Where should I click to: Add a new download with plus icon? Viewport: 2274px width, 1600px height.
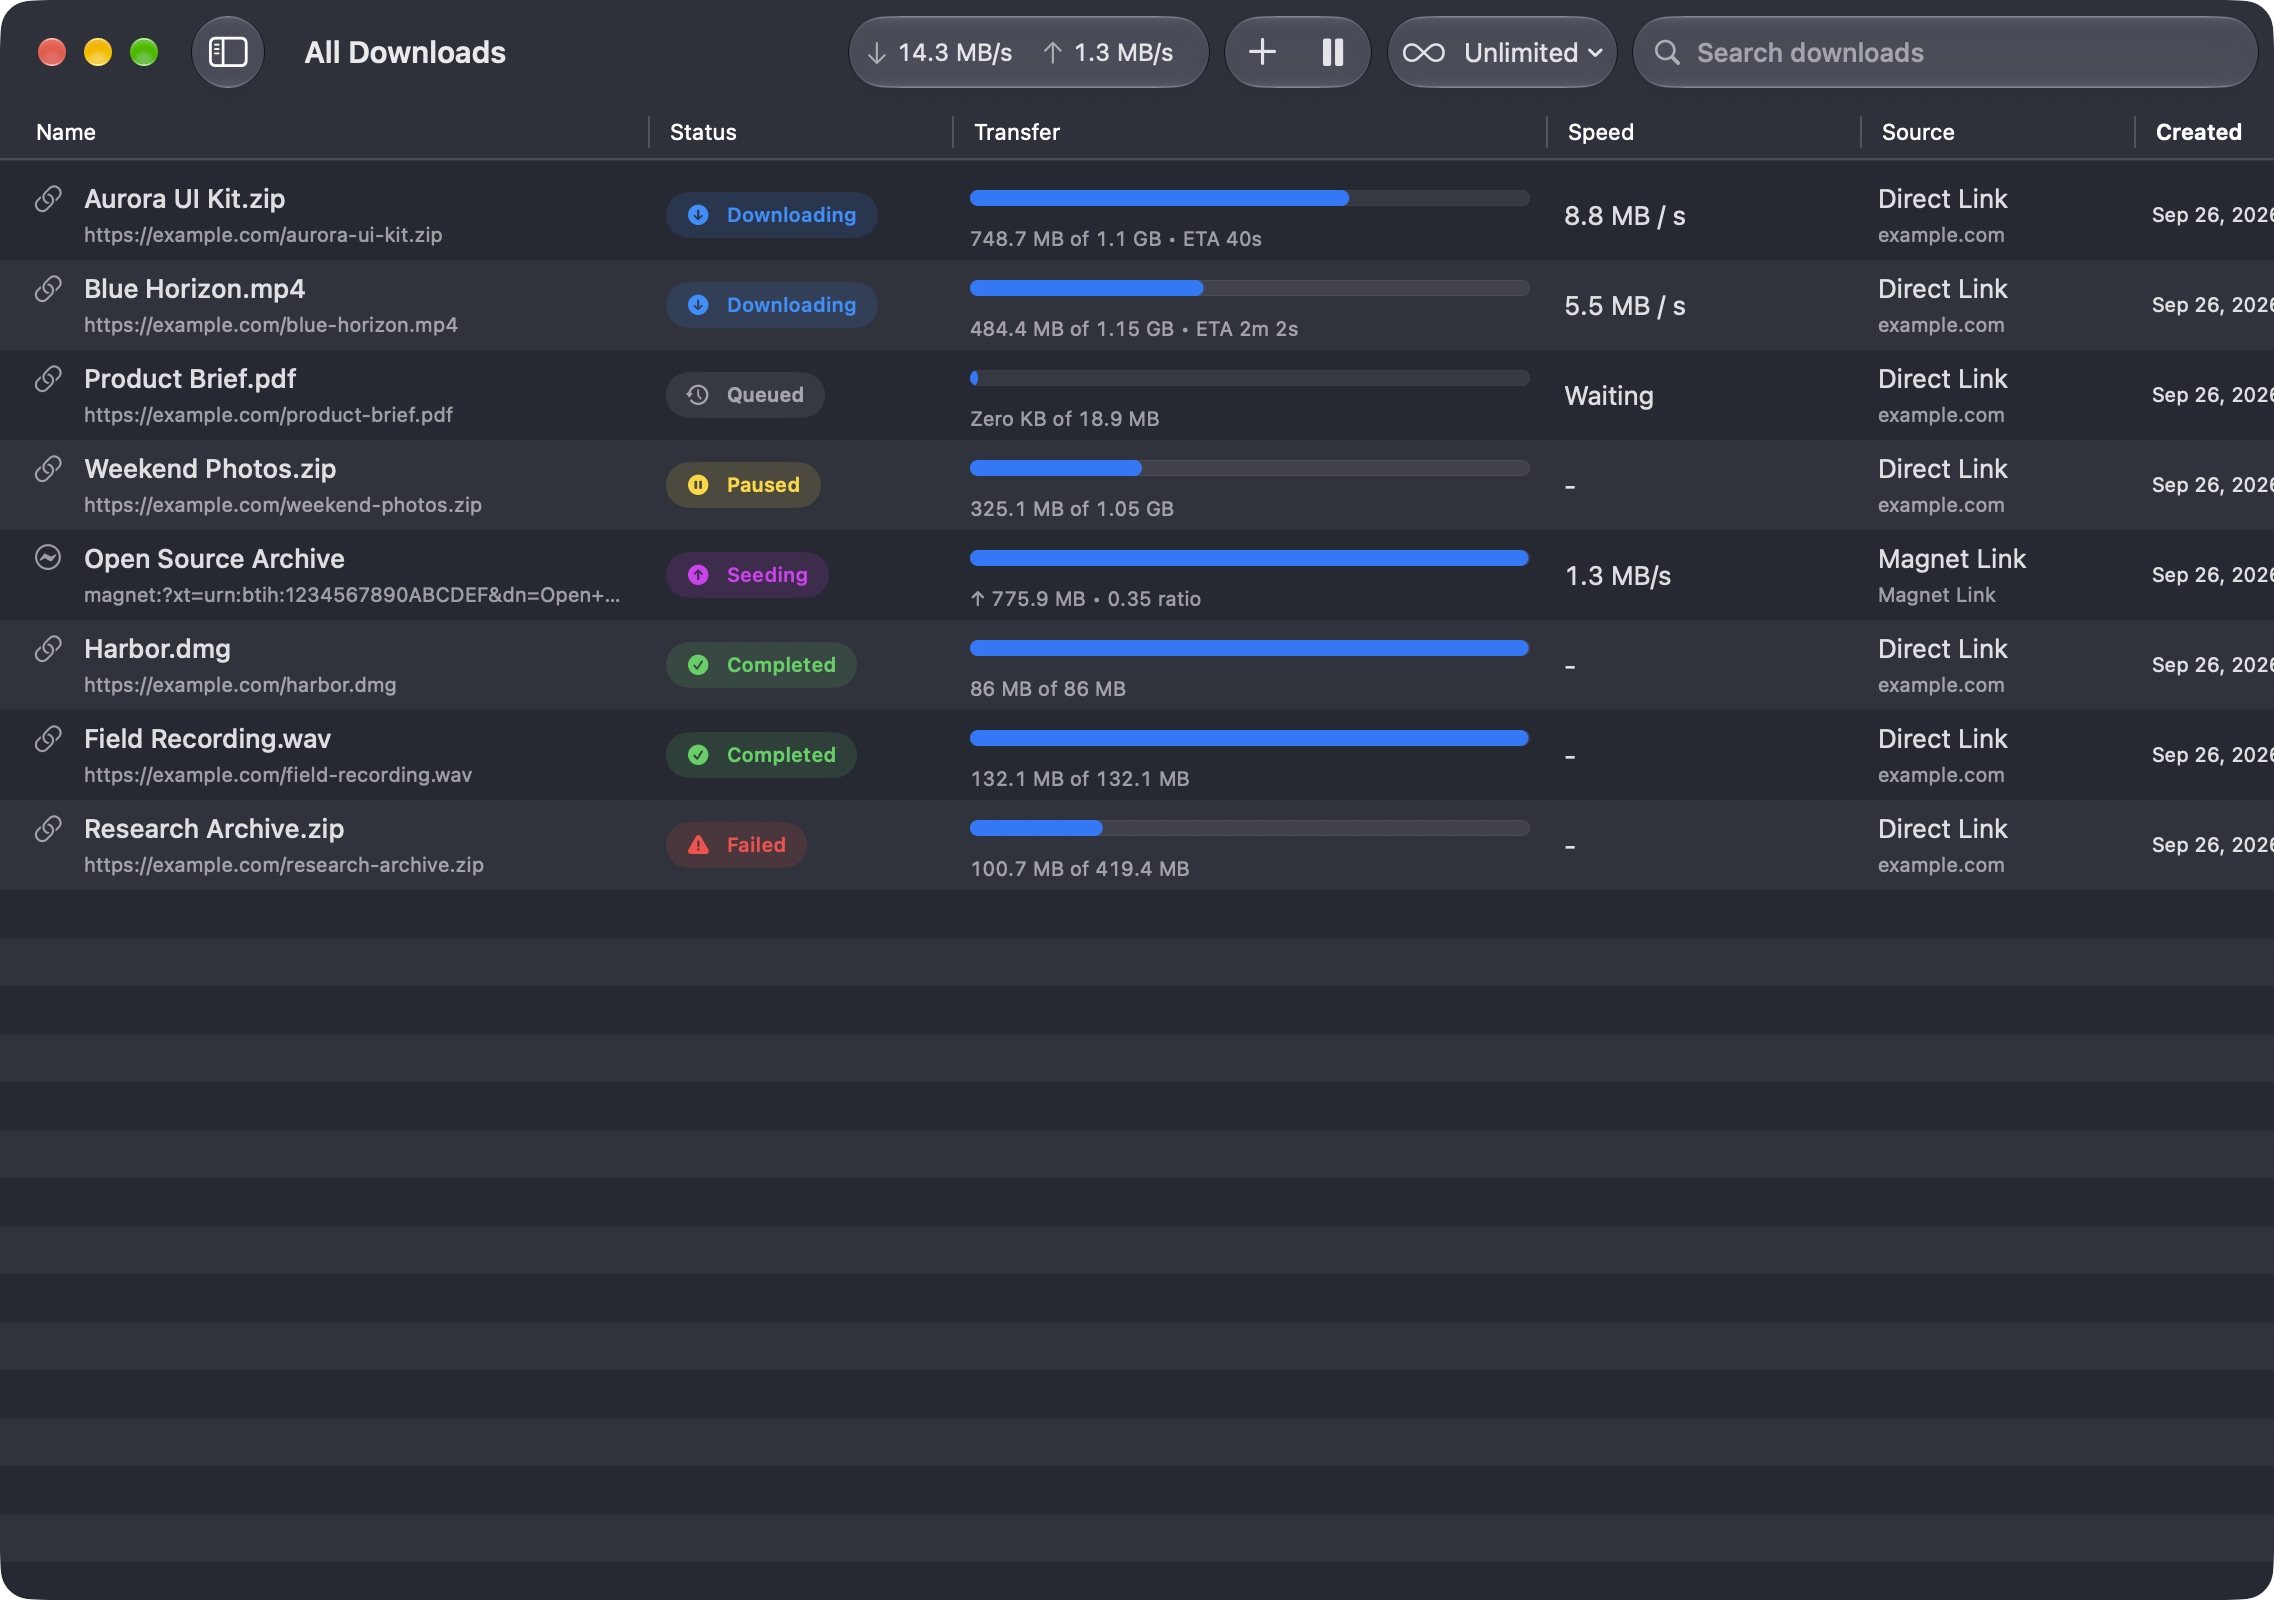point(1262,52)
